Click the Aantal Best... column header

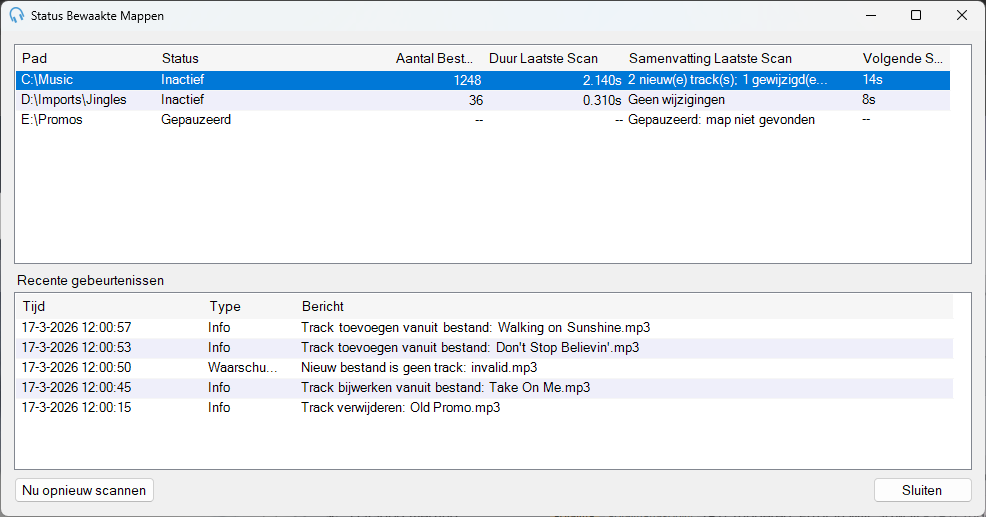436,58
